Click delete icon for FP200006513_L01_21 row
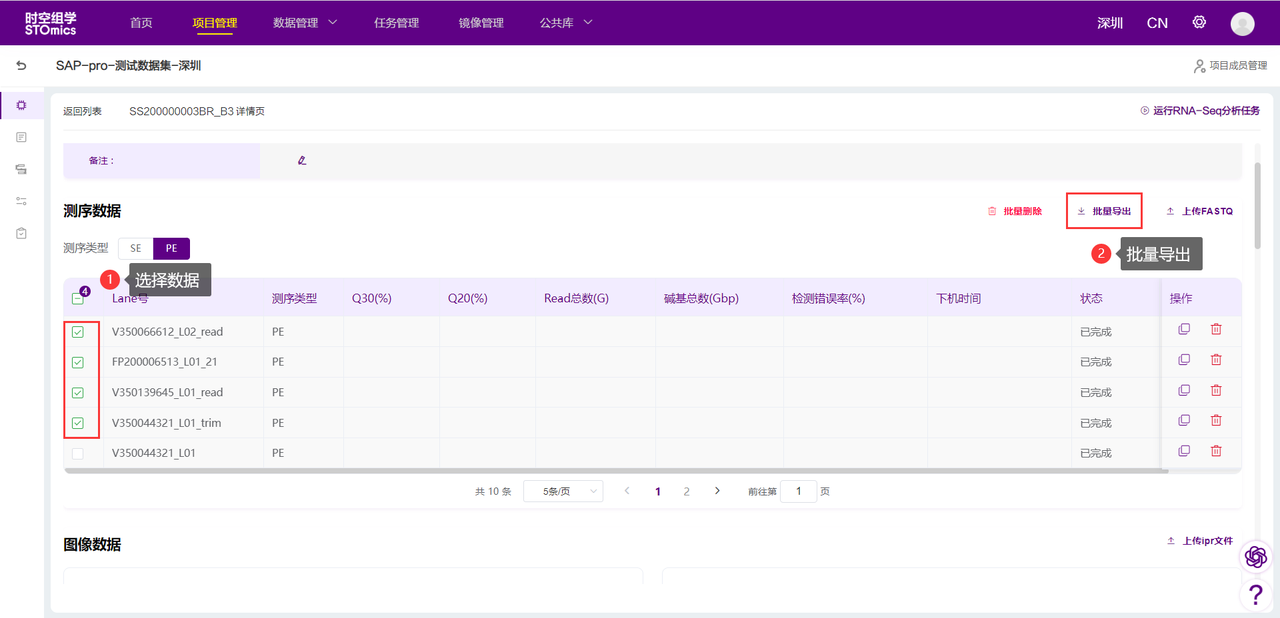 click(x=1216, y=360)
